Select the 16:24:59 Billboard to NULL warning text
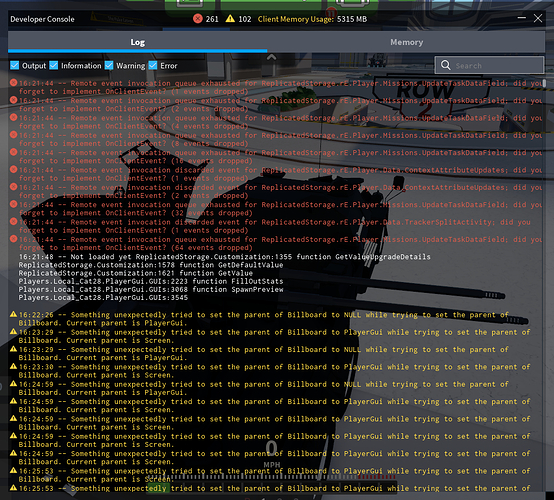This screenshot has width=554, height=500. click(264, 388)
